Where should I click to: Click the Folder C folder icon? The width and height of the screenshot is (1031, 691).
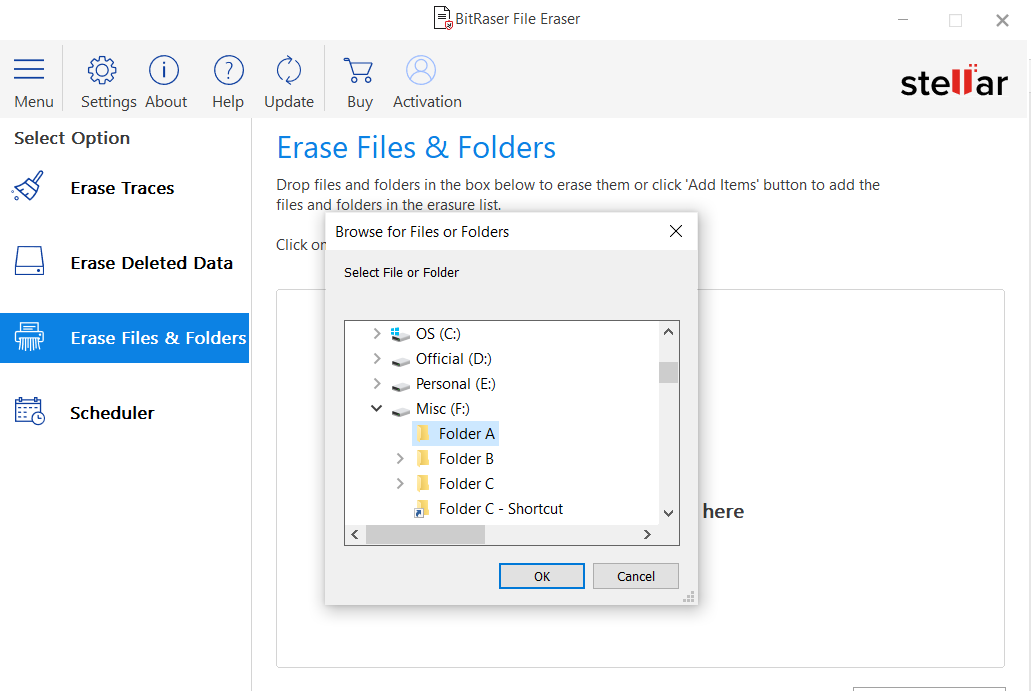tap(423, 483)
